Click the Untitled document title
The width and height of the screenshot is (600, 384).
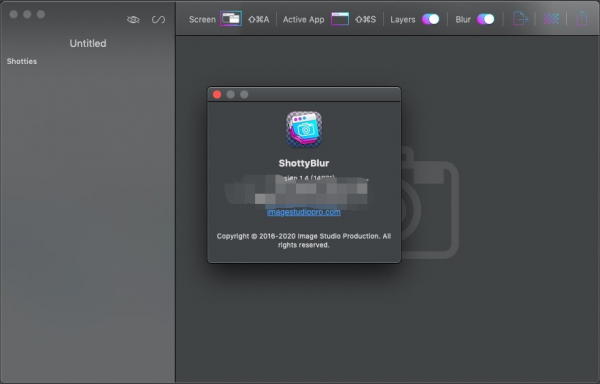(88, 43)
